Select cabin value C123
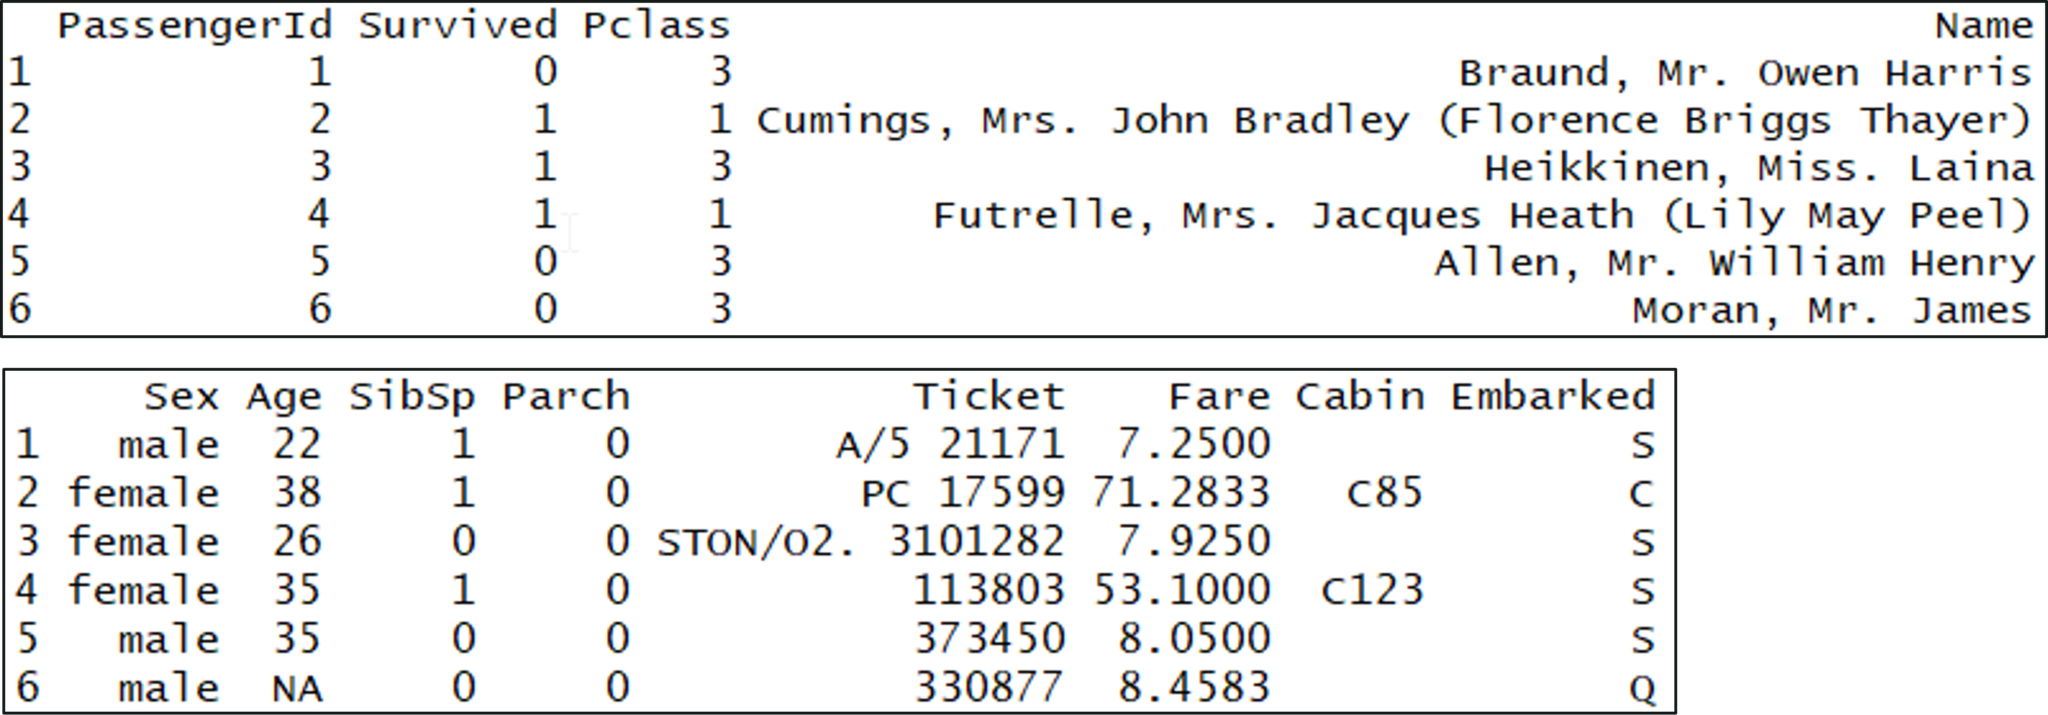 [x=1371, y=591]
